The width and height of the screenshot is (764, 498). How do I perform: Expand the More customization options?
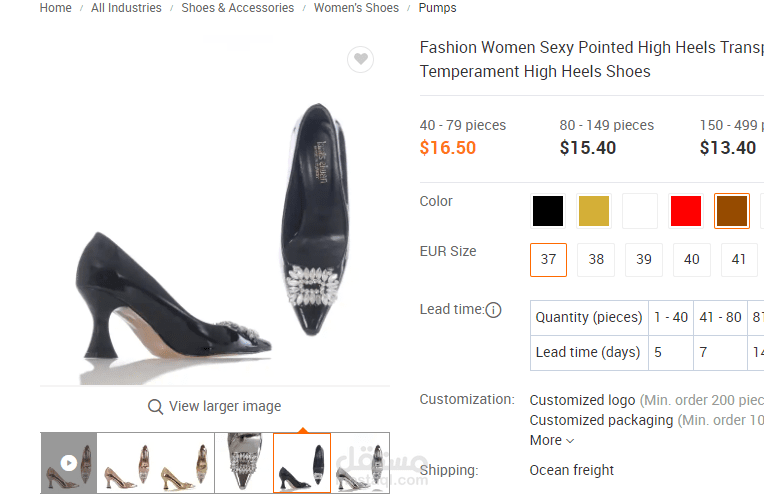[552, 440]
